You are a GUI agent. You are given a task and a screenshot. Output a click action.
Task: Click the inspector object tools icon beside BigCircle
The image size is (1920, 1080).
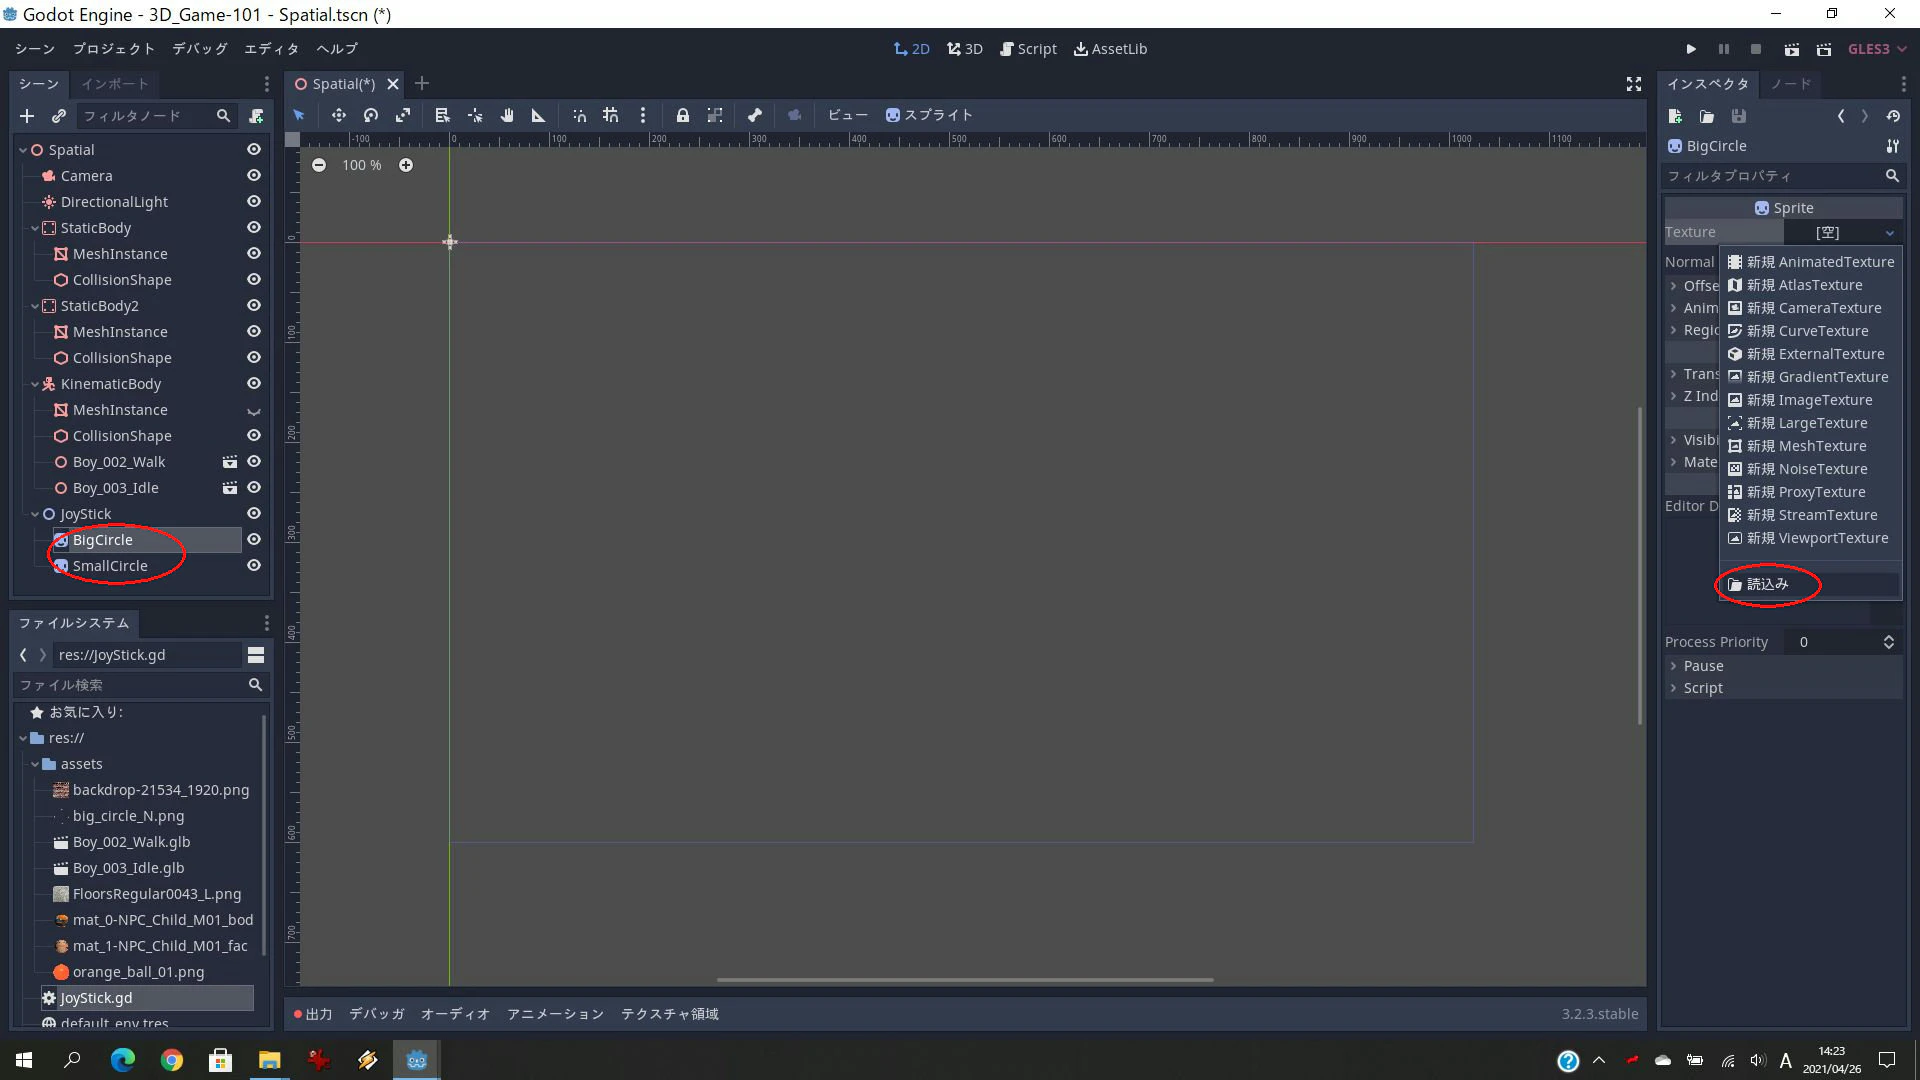pyautogui.click(x=1892, y=146)
